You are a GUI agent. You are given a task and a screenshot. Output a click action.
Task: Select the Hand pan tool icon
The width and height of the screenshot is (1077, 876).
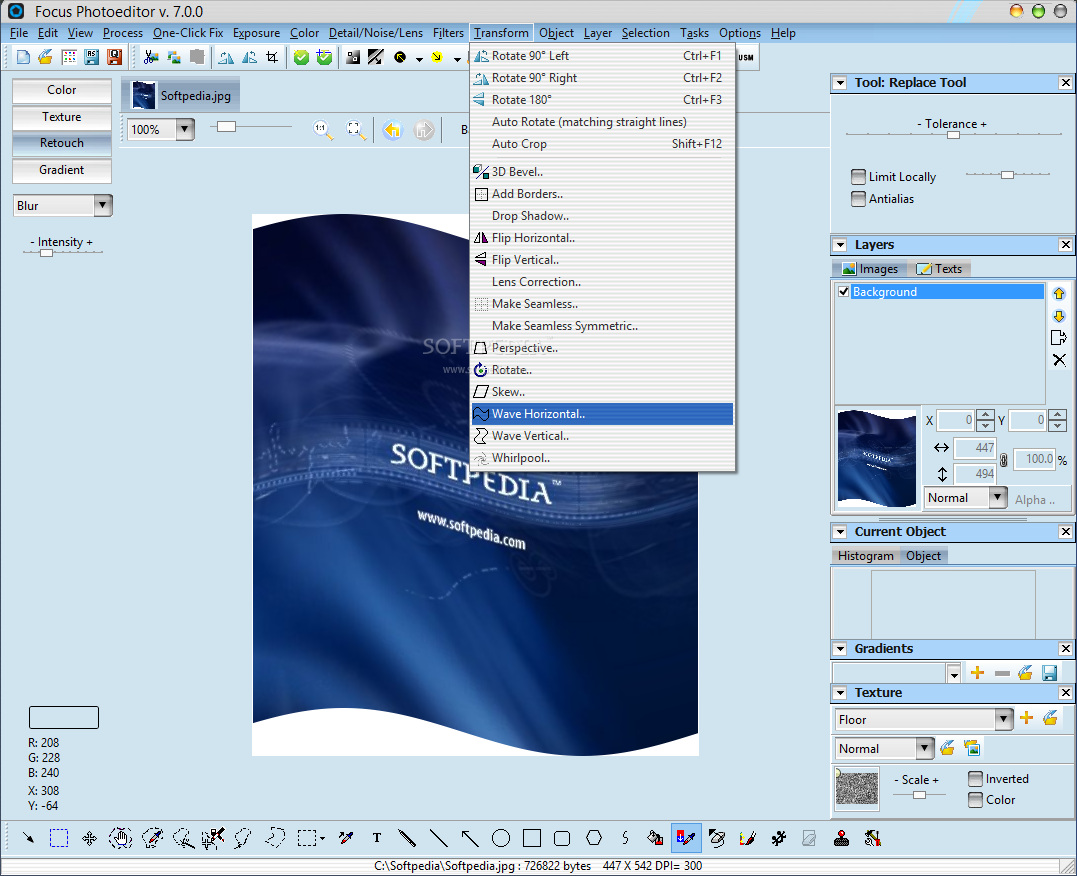(x=121, y=838)
